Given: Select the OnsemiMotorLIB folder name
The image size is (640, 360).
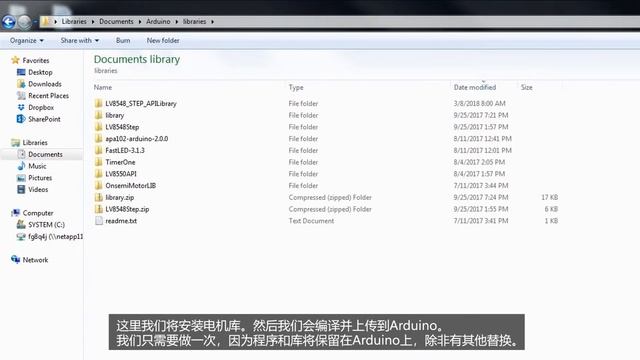Looking at the screenshot, I should (131, 186).
